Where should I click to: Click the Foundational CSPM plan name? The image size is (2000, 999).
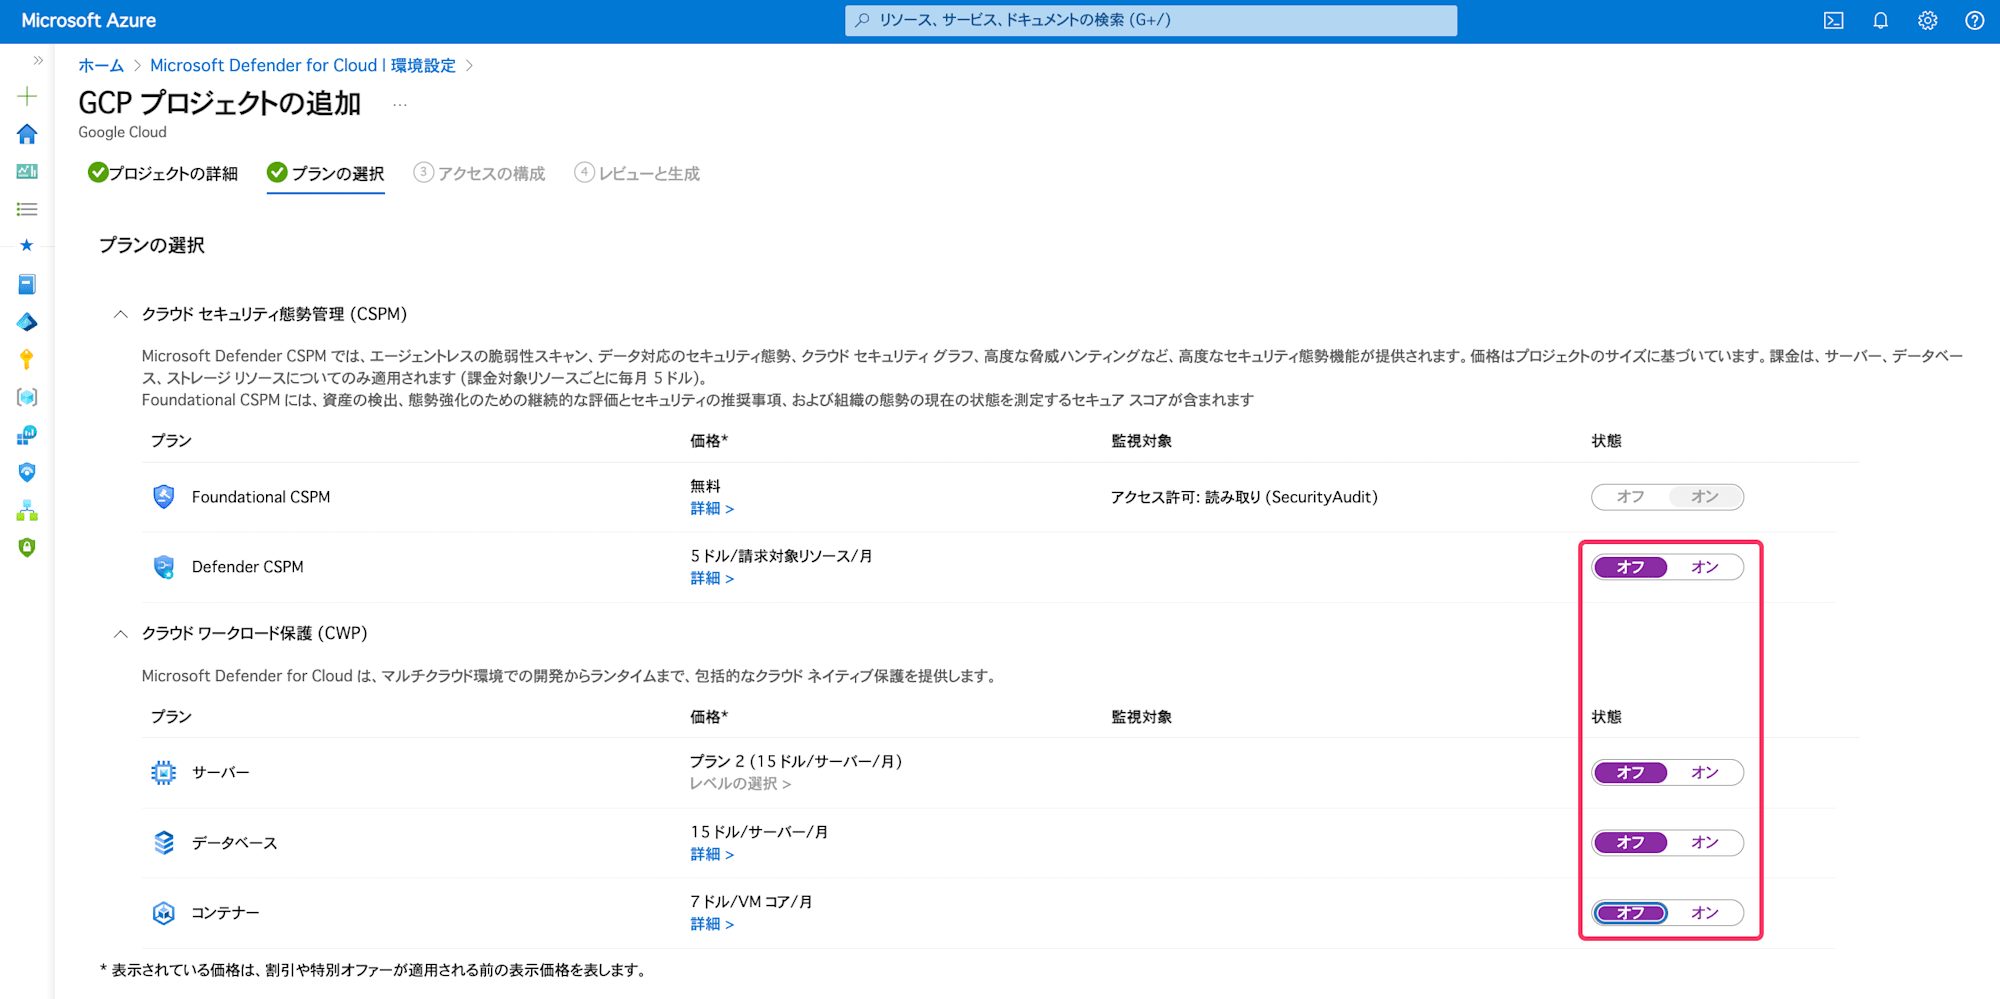pos(261,497)
